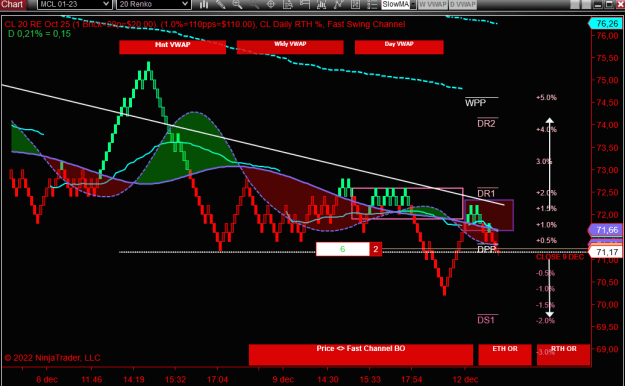Open the strategies line-graph icon
This screenshot has height=386, width=625.
(x=338, y=4)
